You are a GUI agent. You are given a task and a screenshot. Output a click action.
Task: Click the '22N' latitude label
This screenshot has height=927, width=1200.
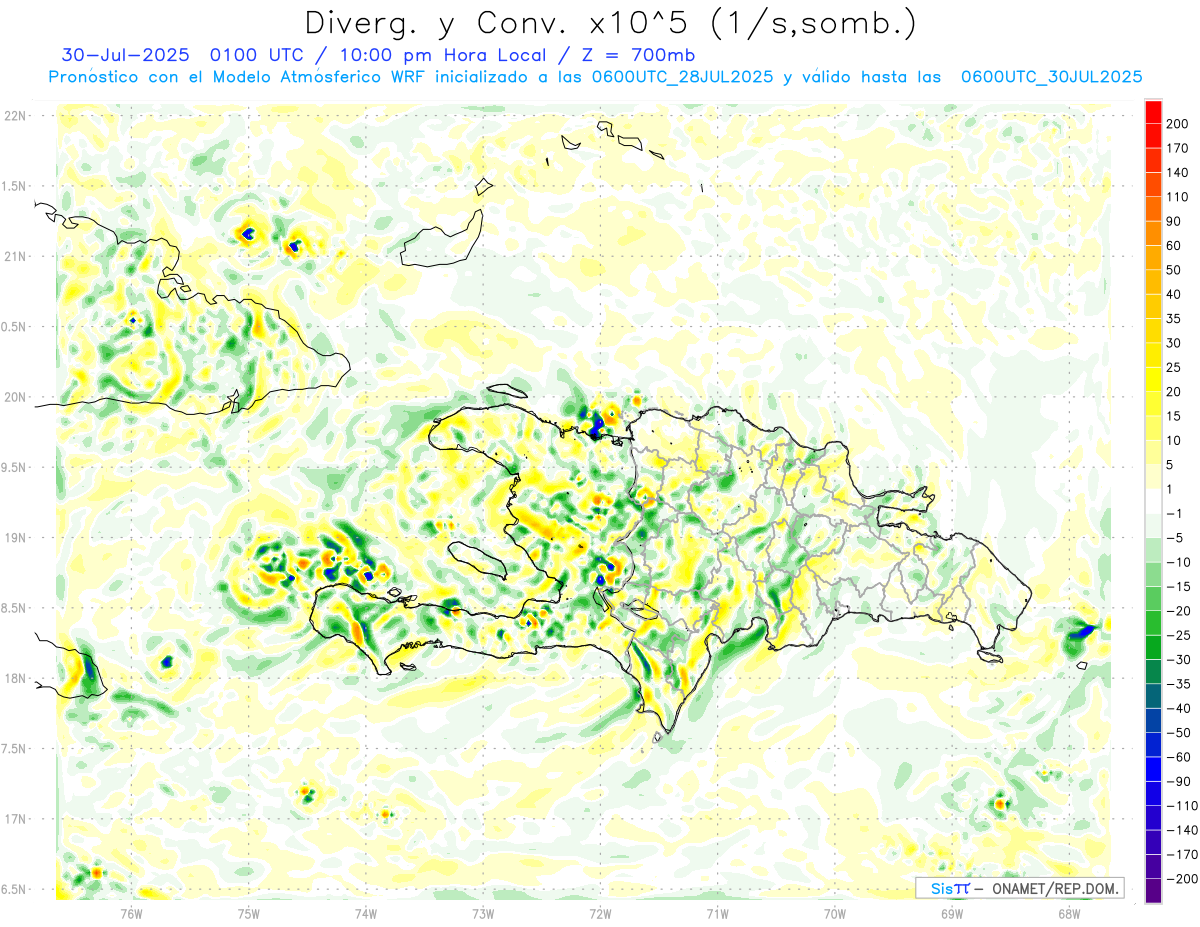[x=15, y=116]
